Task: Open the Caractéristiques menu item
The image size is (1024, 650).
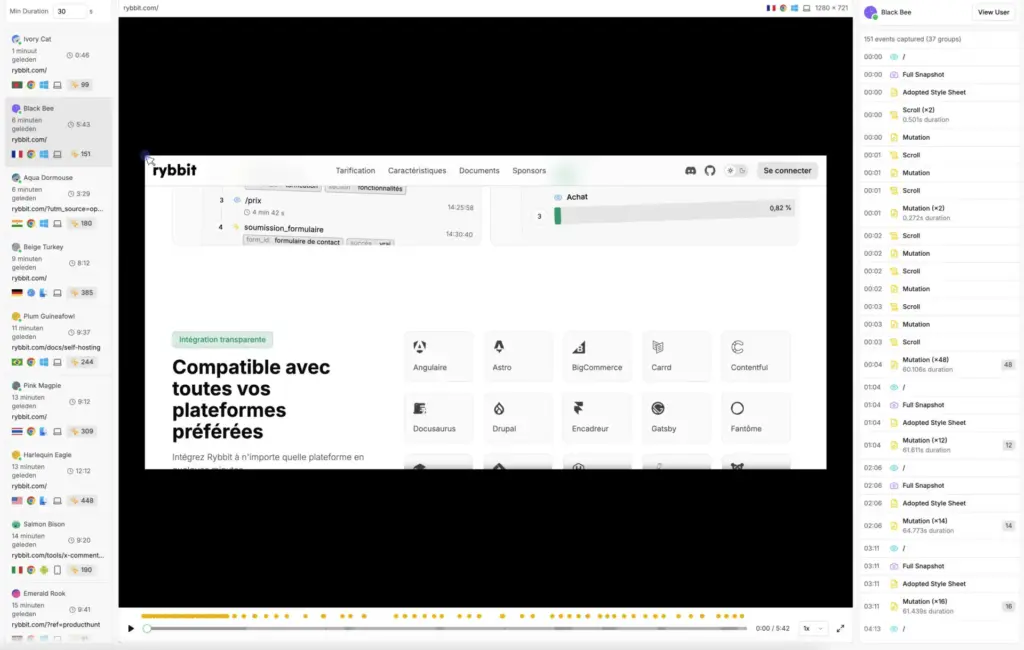Action: click(x=417, y=171)
